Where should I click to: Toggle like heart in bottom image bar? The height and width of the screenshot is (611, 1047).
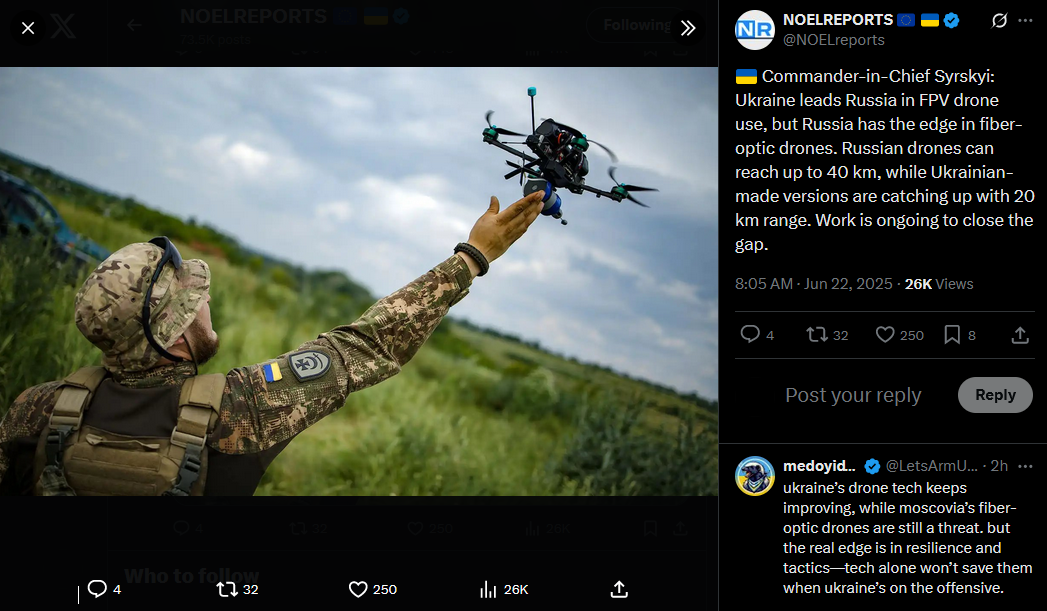(358, 589)
